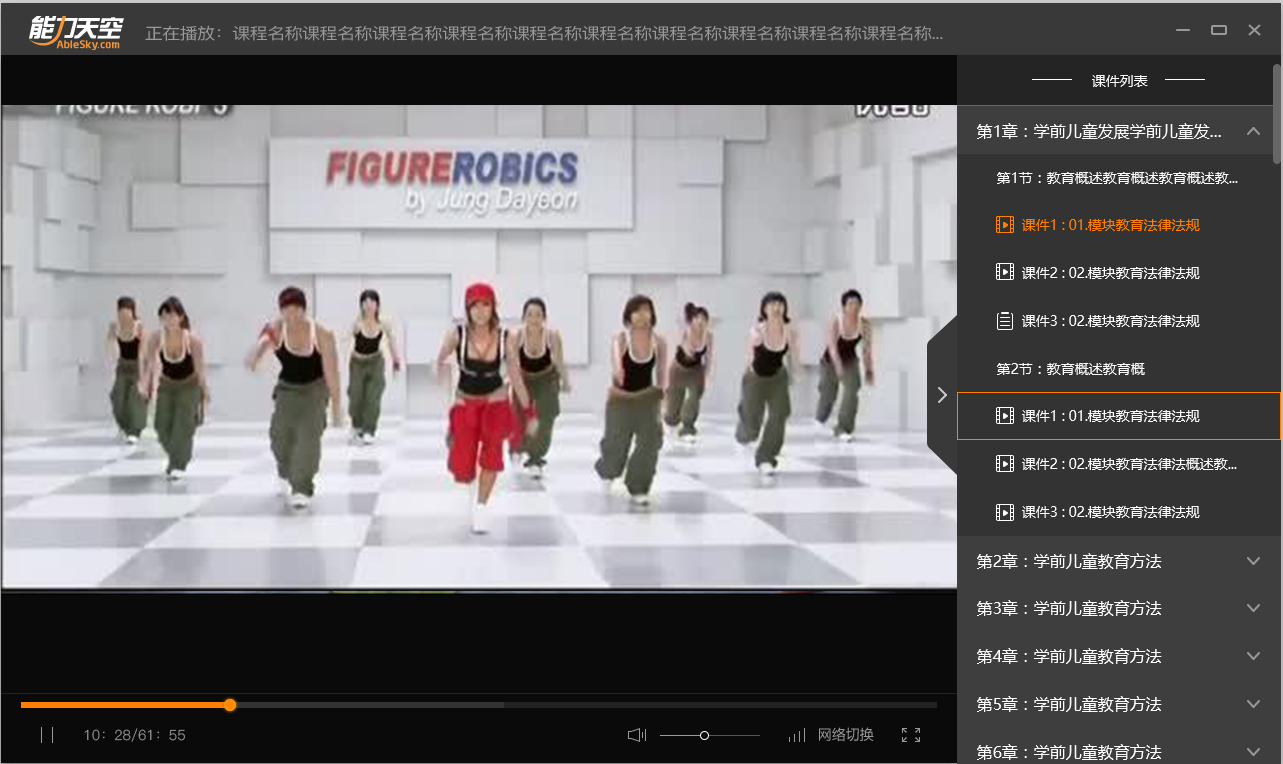The height and width of the screenshot is (764, 1283).
Task: Click document icon for 课件3 in section 1
Action: coord(1005,321)
